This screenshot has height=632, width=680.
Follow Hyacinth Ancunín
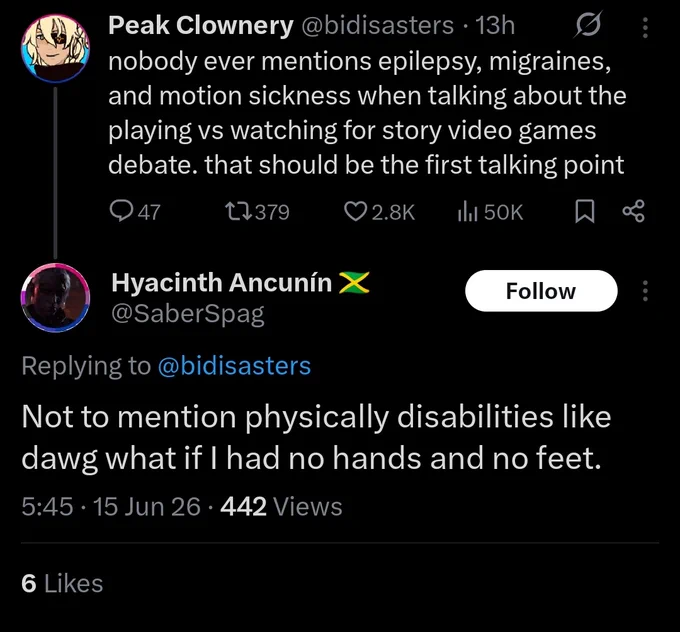(541, 291)
